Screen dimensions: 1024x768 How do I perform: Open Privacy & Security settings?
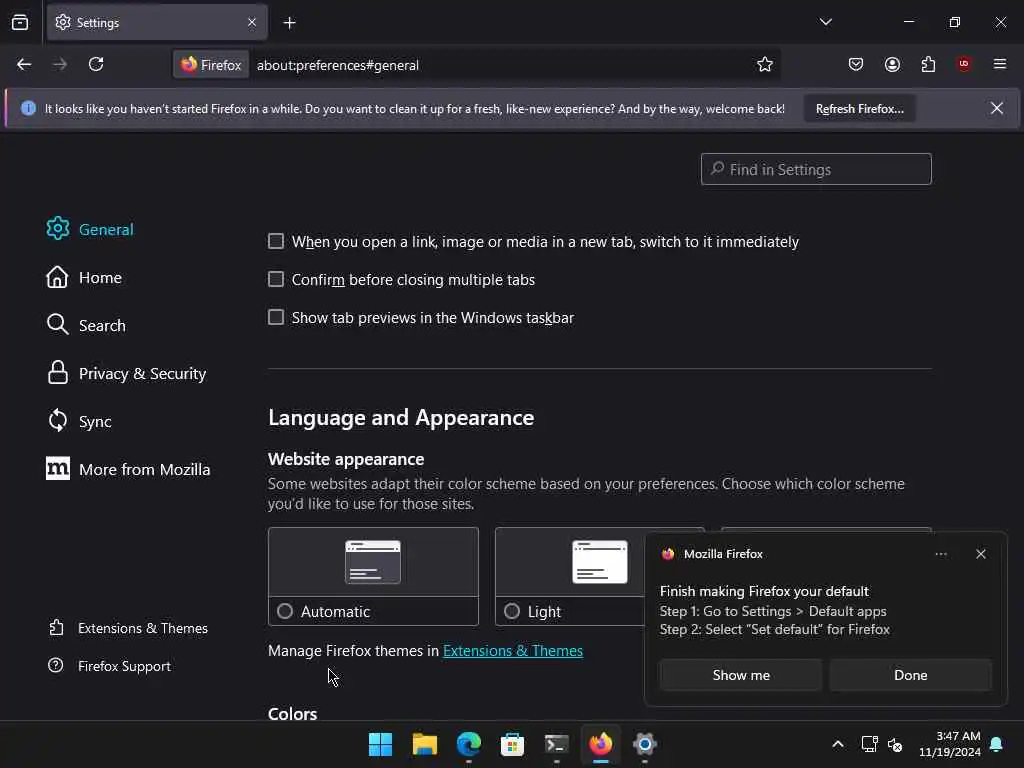click(x=126, y=374)
